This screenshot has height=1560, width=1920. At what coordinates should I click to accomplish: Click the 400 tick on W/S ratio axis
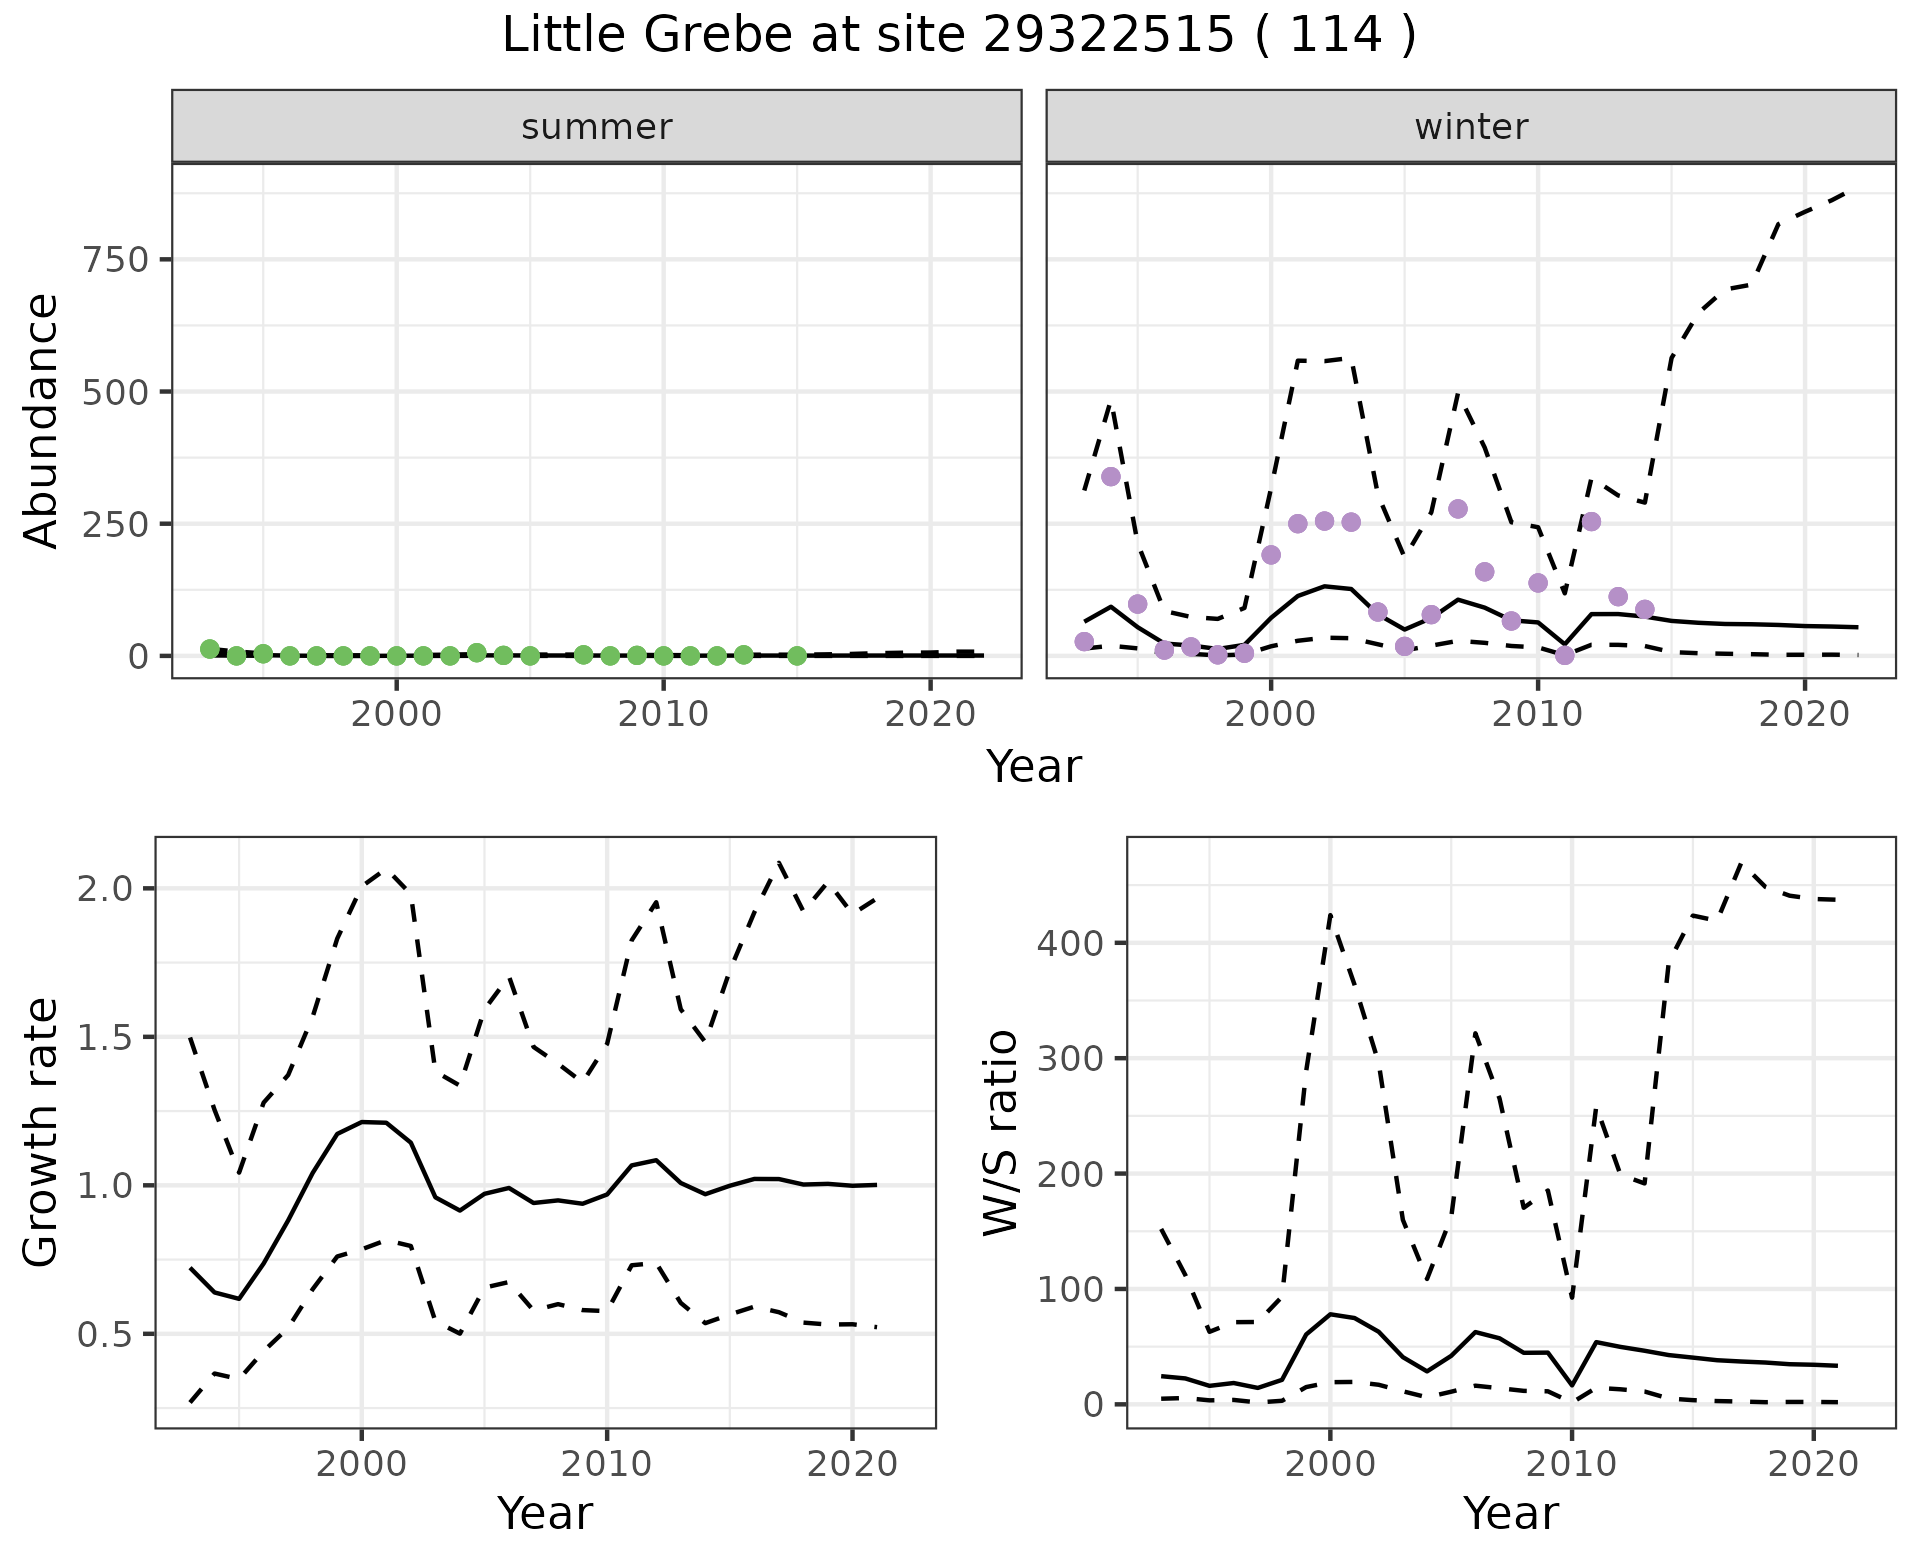coord(1068,943)
